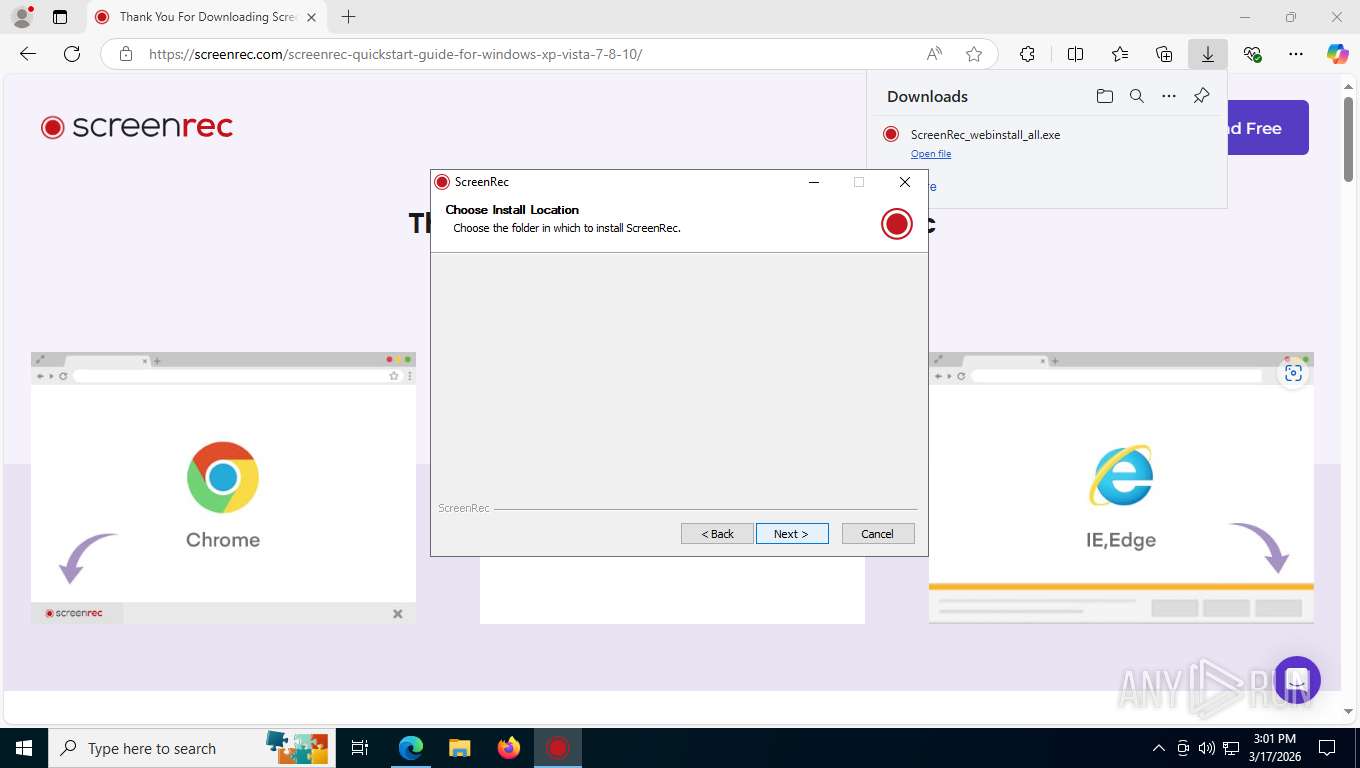Refresh the current page
Screen dimensions: 1360x768
(72, 54)
